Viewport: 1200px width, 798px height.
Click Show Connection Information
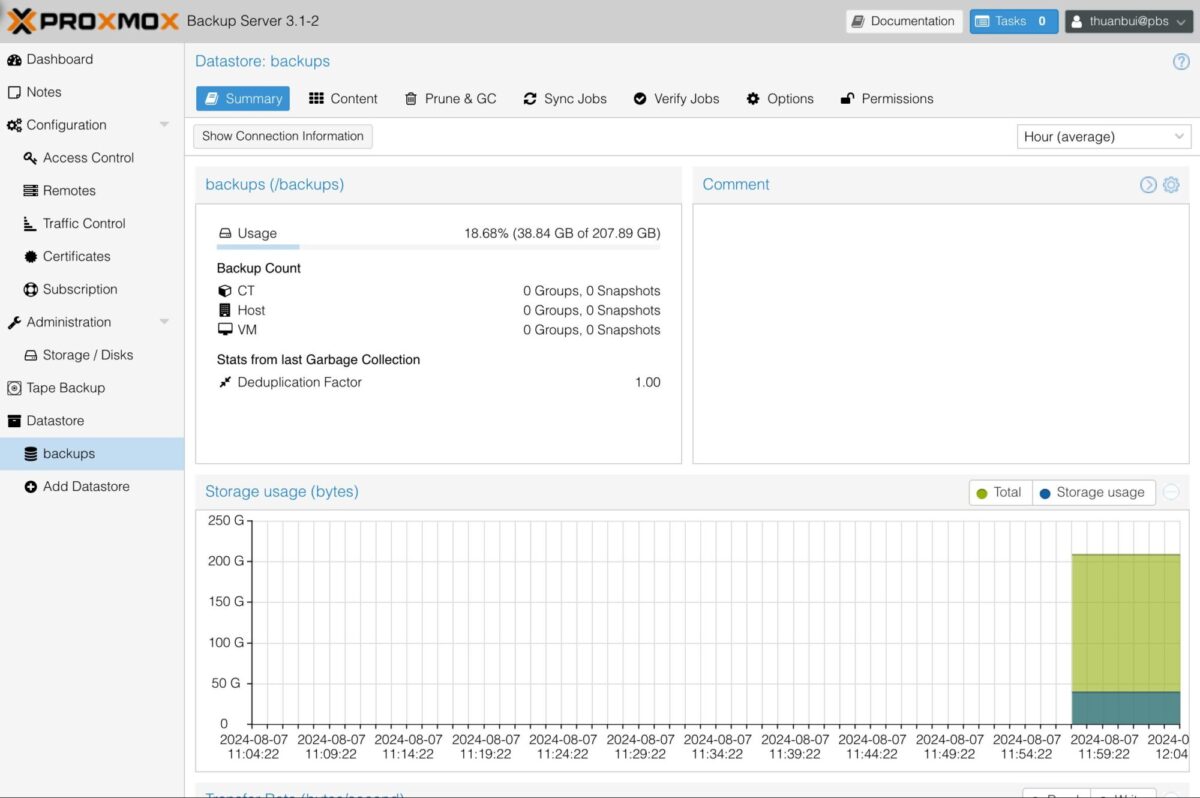pos(282,136)
